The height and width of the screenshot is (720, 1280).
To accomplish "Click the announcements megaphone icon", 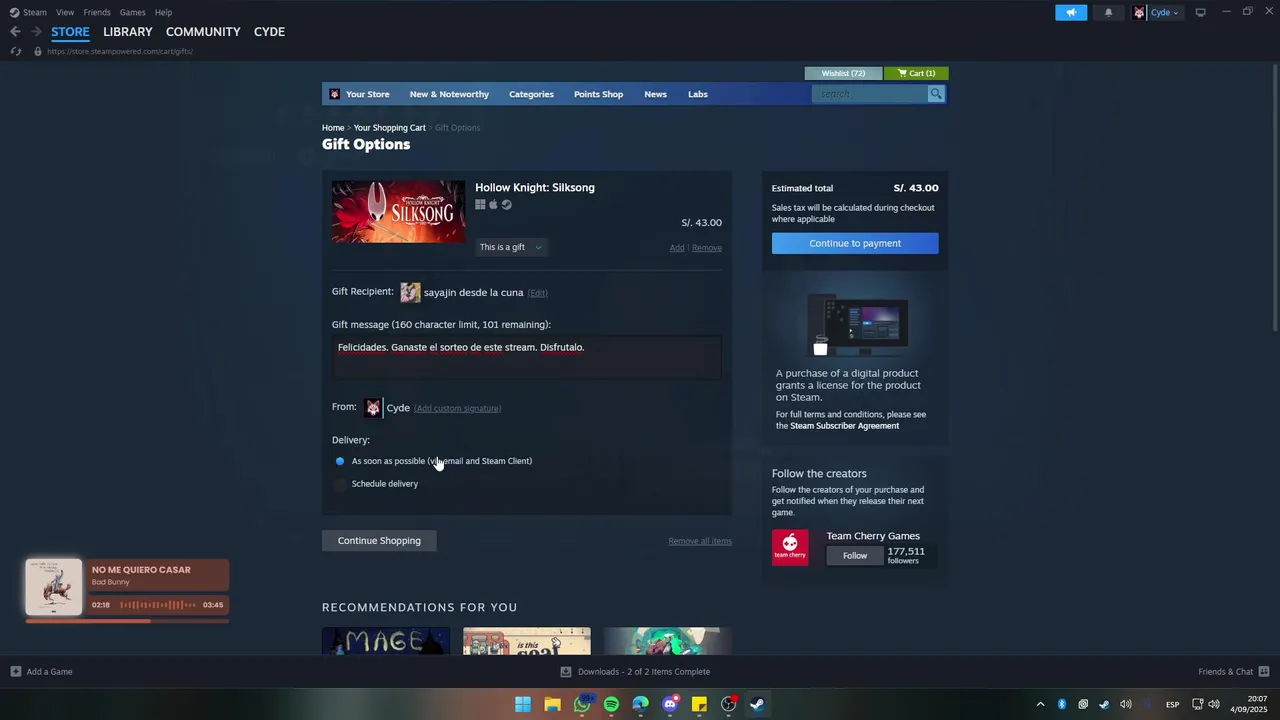I will [1071, 12].
